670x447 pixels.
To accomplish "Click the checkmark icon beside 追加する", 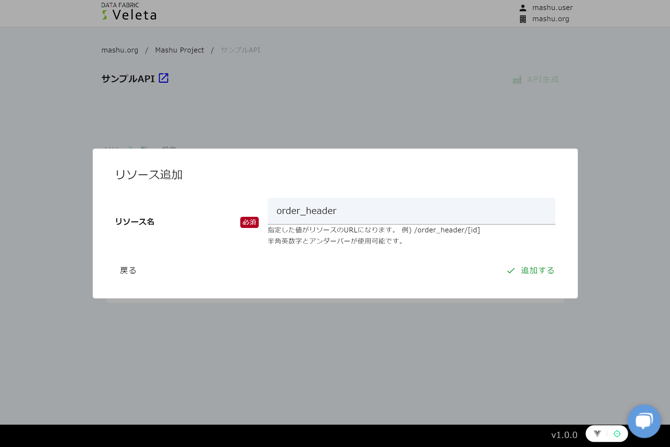I will coord(510,271).
